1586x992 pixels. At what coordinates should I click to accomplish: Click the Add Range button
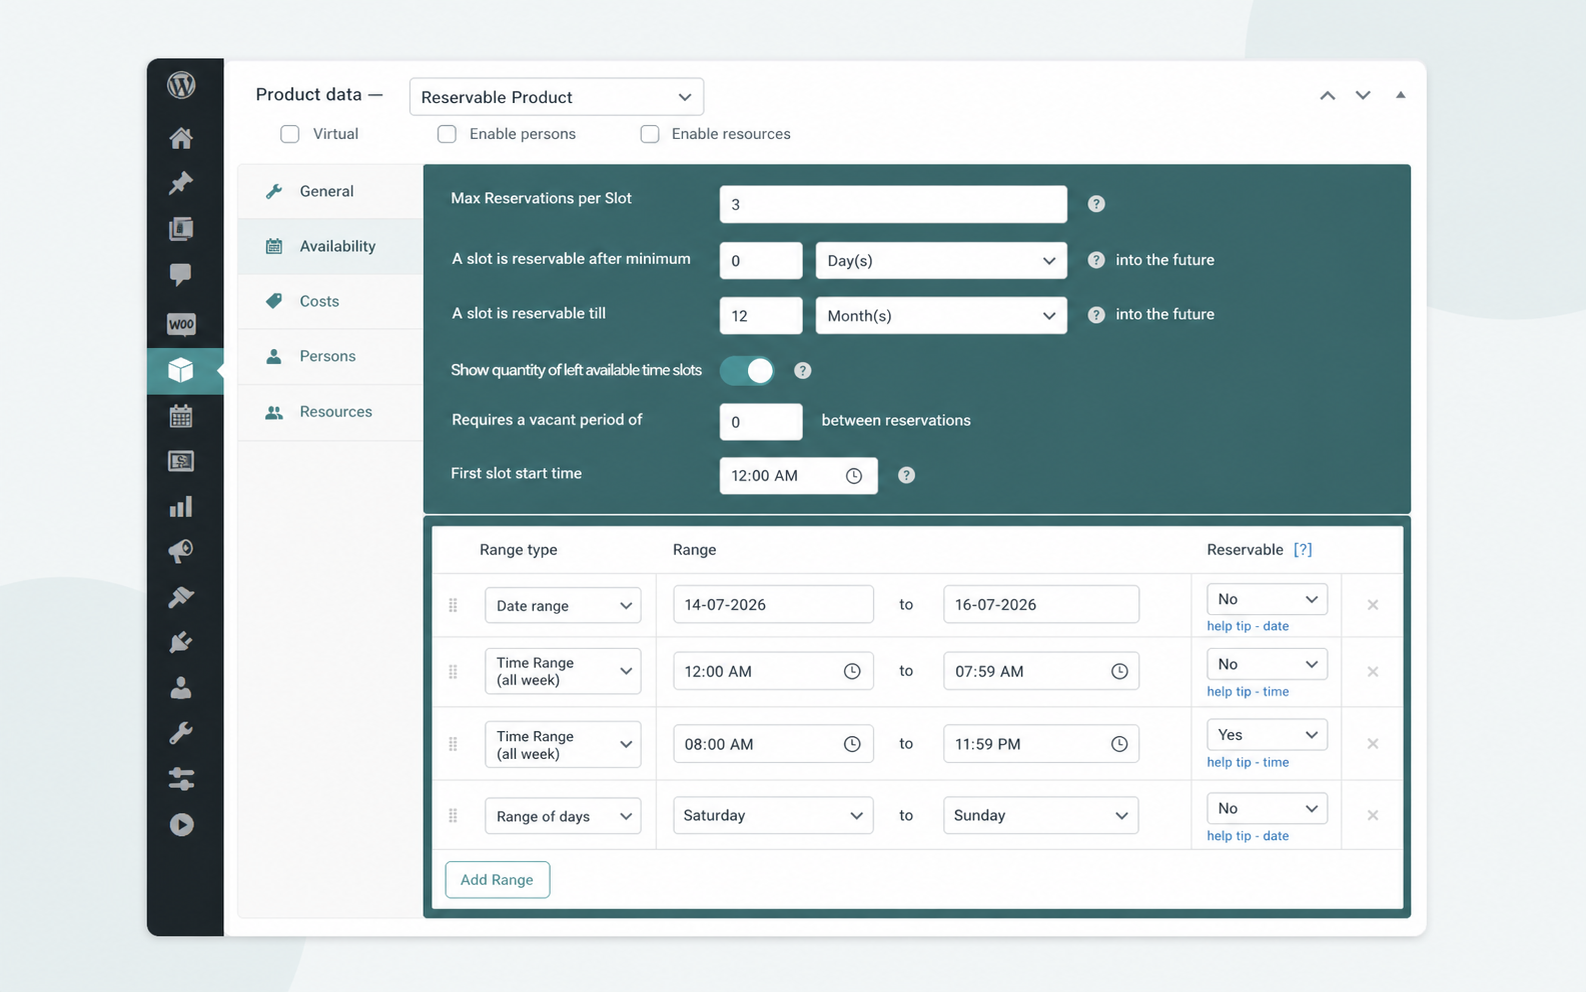click(497, 880)
